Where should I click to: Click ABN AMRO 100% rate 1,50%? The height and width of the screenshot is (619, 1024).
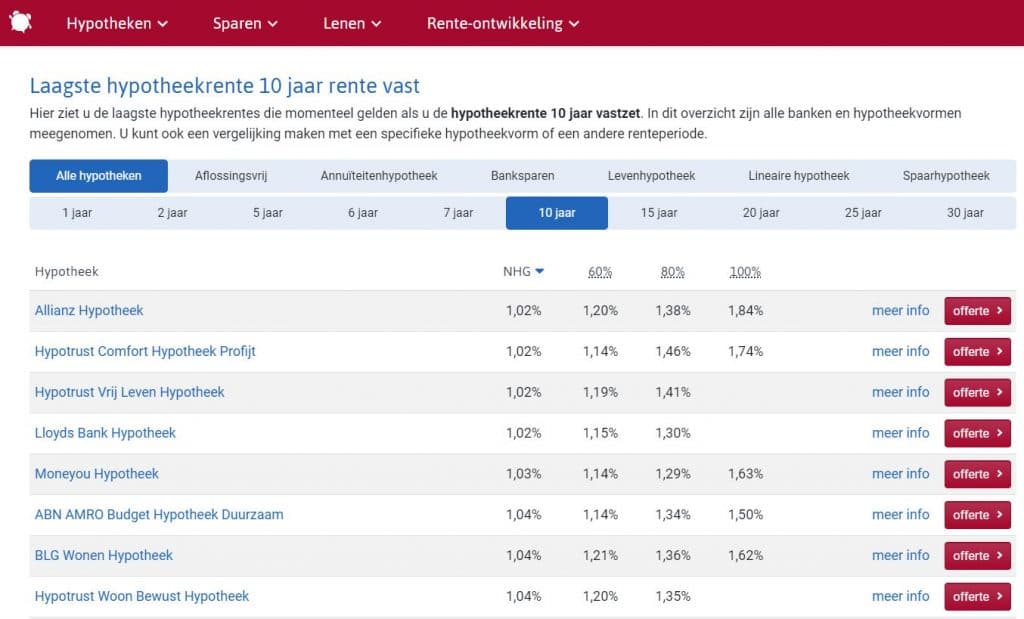click(745, 515)
